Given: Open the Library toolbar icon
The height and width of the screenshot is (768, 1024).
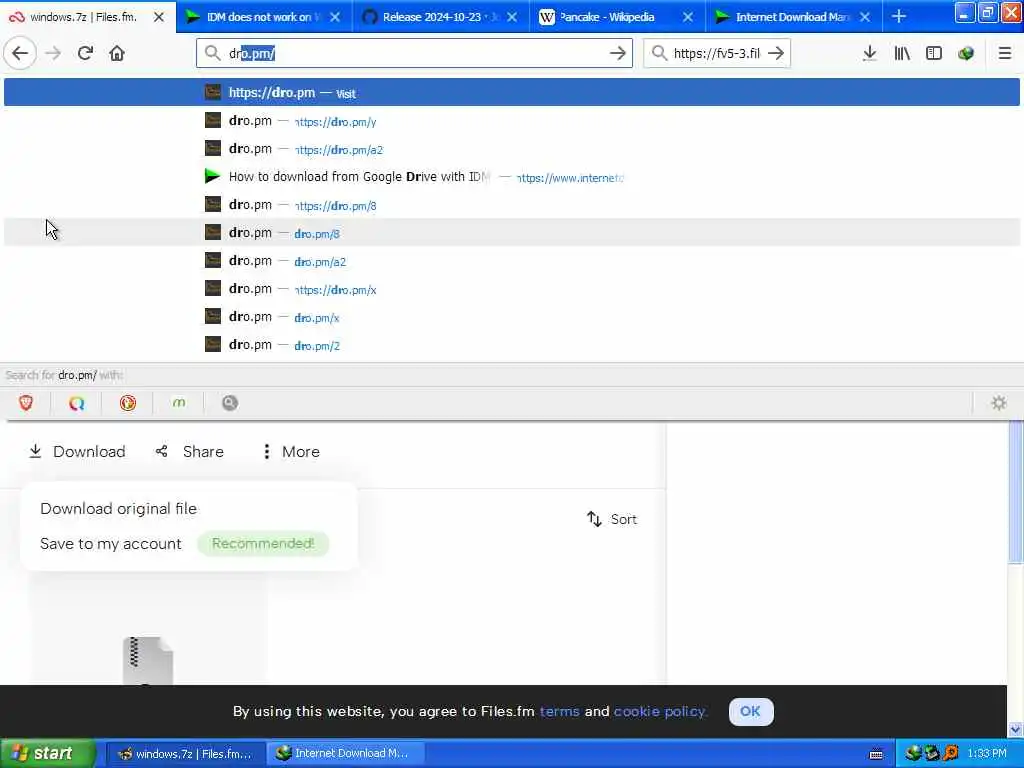Looking at the screenshot, I should [x=902, y=54].
